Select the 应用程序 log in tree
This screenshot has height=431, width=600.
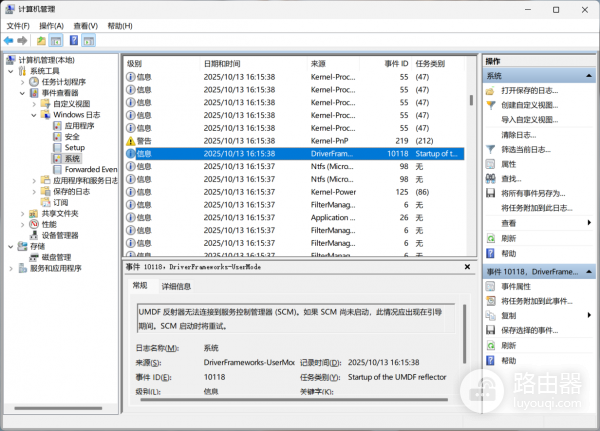(80, 126)
